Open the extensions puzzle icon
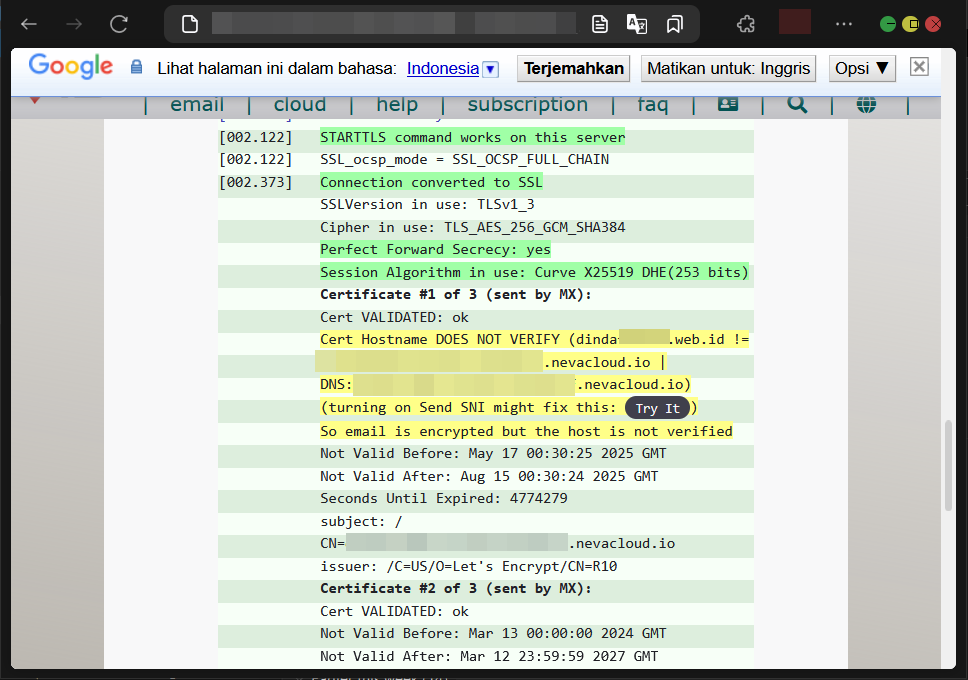This screenshot has width=968, height=680. [746, 24]
